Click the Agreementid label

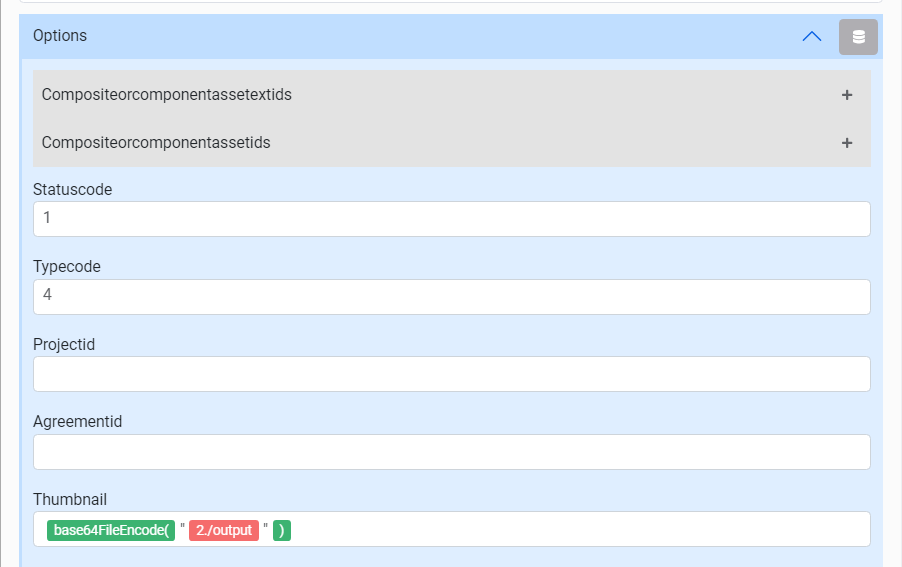[77, 422]
